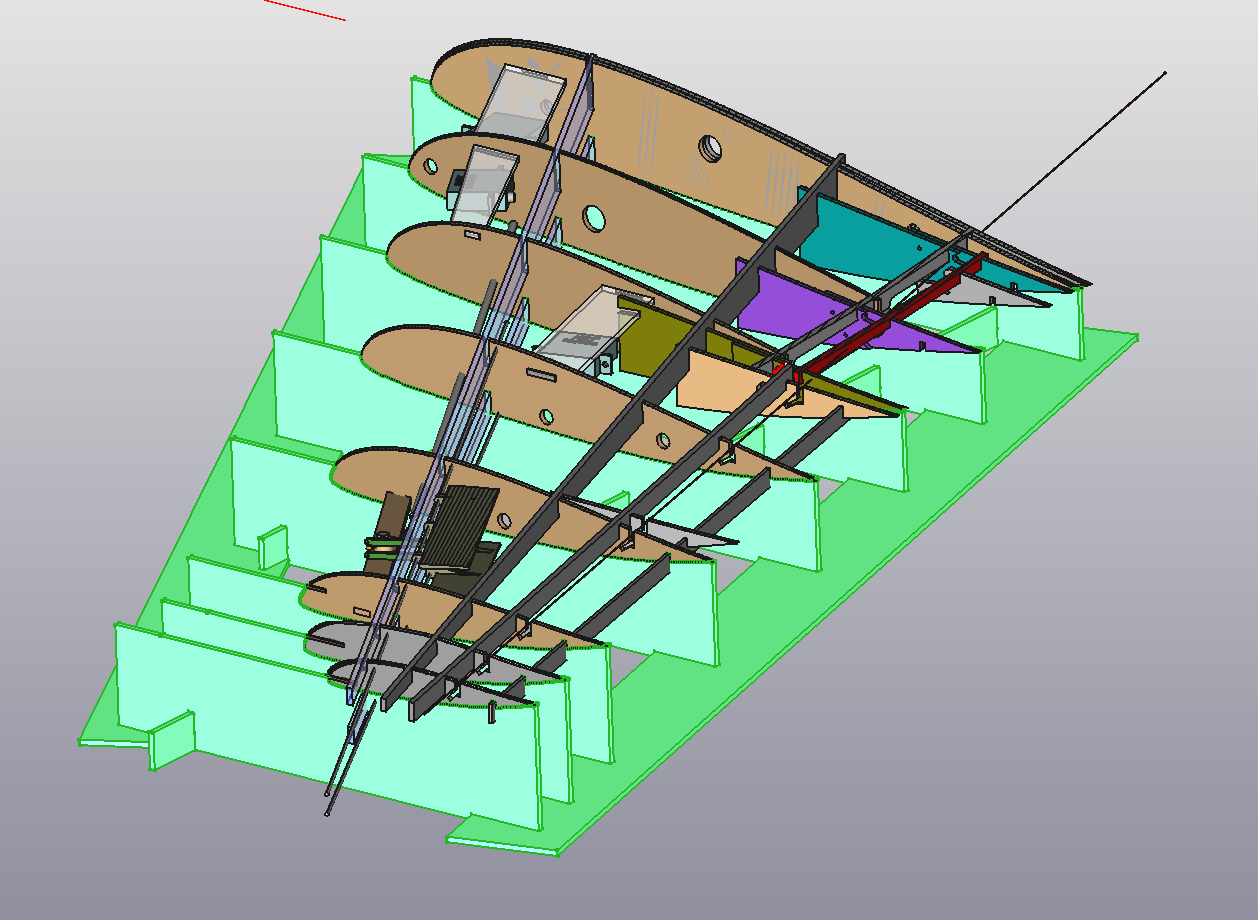Click the round hole in second rib
Viewport: 1258px width, 920px height.
(x=593, y=216)
